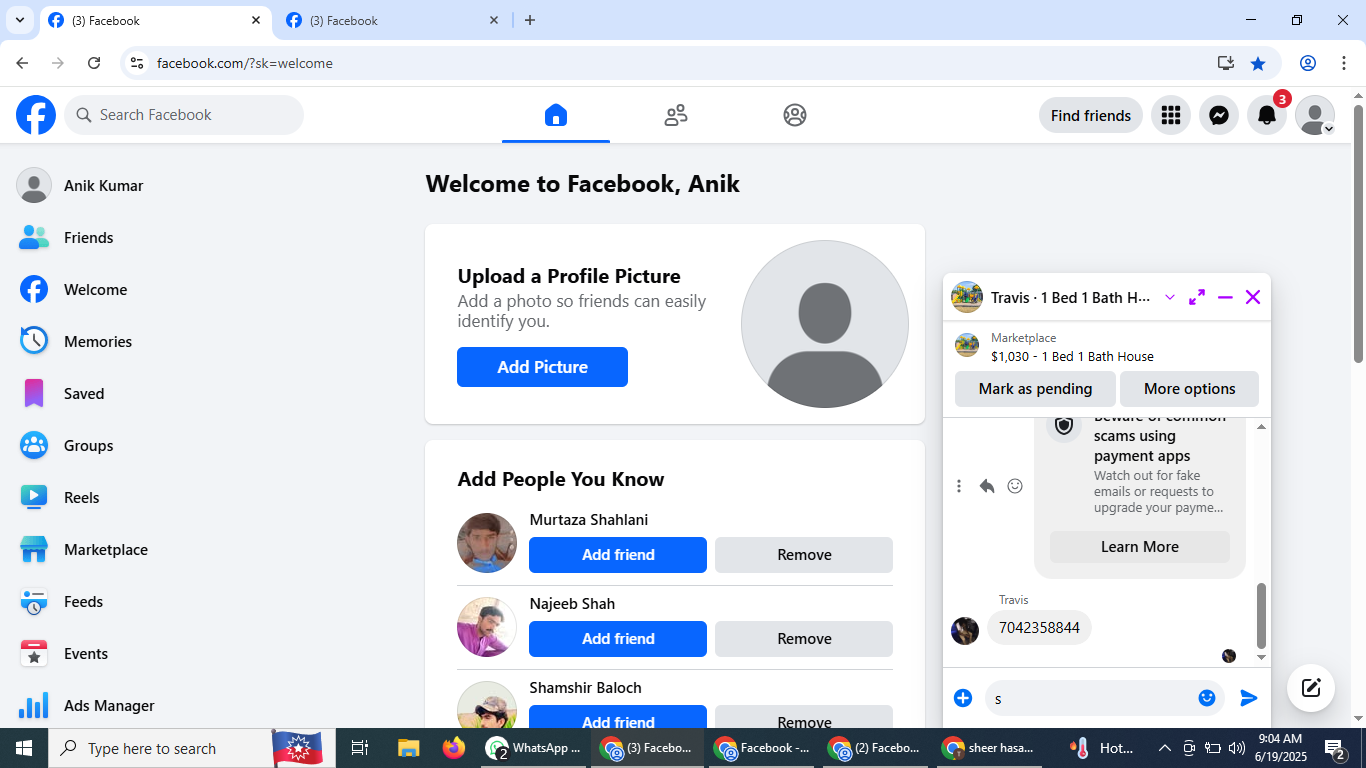Reload the page with refresh icon
1366x768 pixels.
point(94,63)
